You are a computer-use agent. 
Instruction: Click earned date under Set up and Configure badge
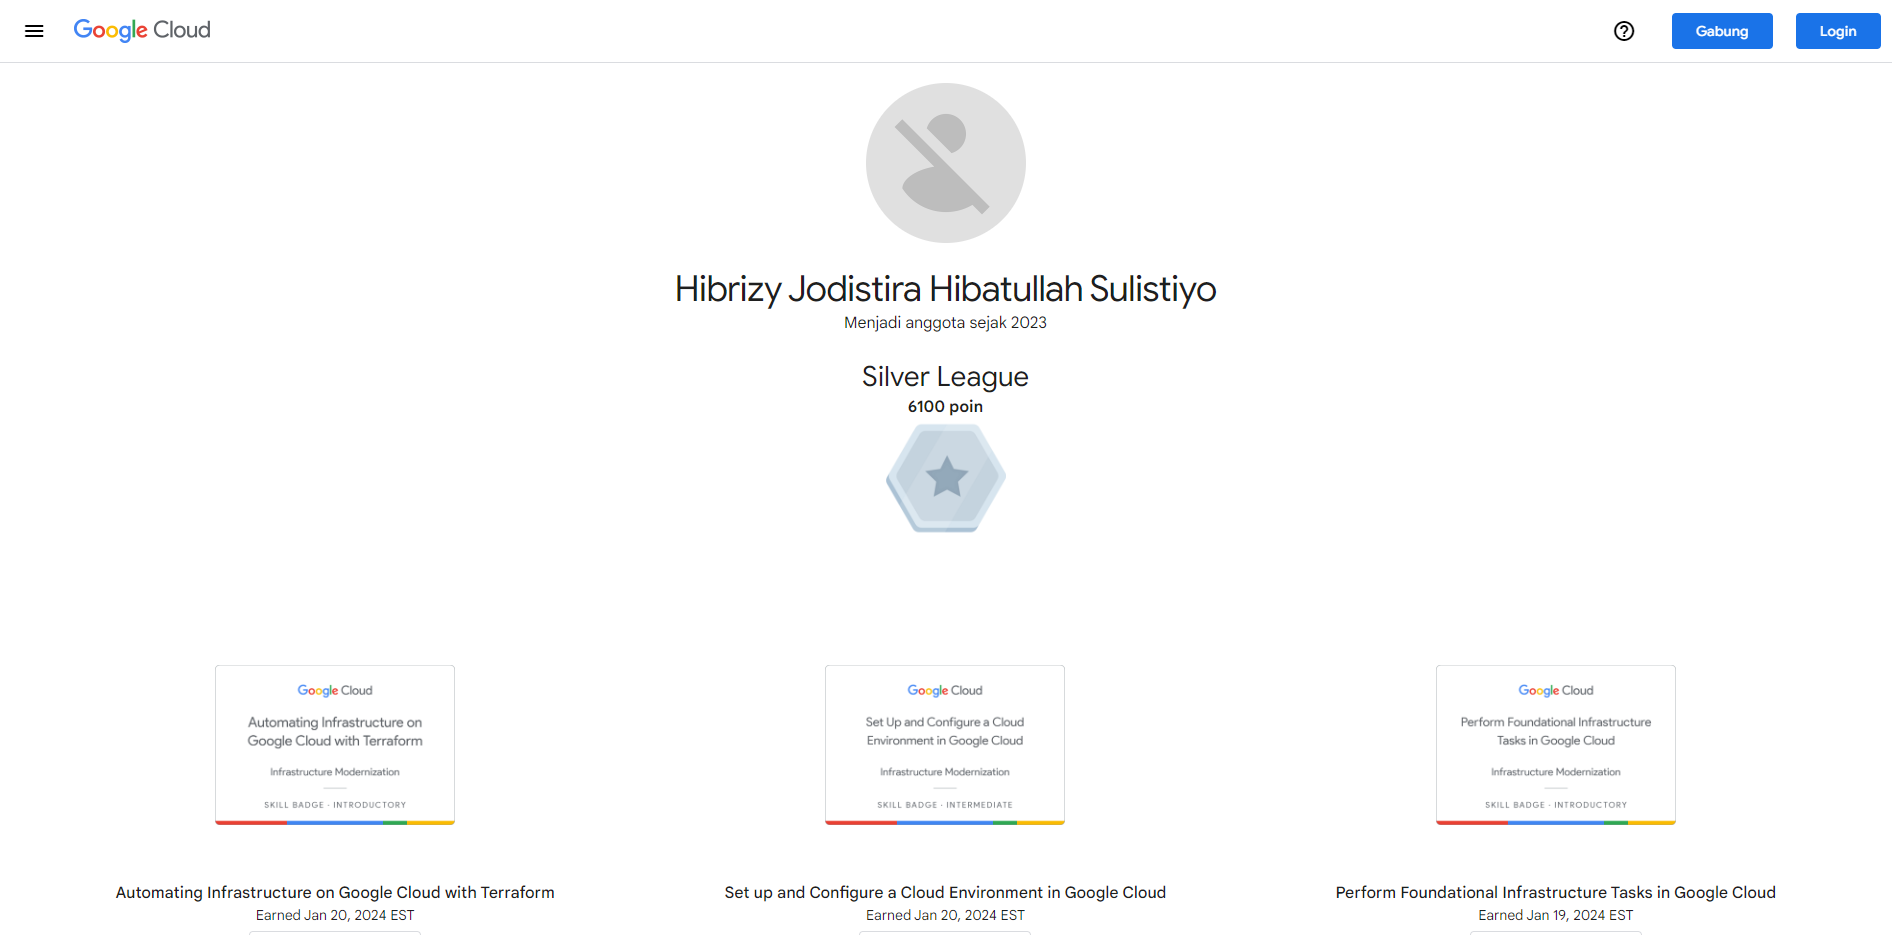pyautogui.click(x=945, y=915)
